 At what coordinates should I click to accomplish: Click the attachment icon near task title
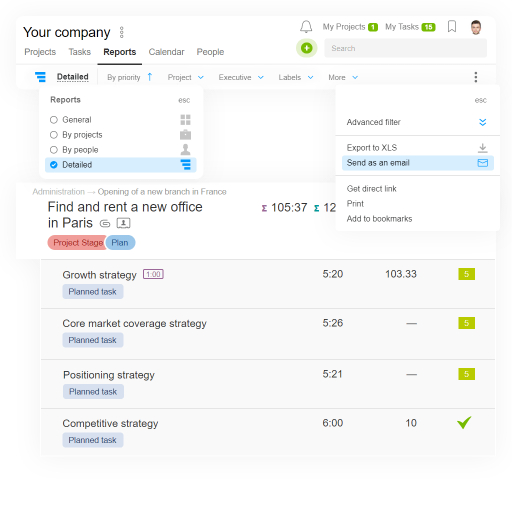coord(105,223)
